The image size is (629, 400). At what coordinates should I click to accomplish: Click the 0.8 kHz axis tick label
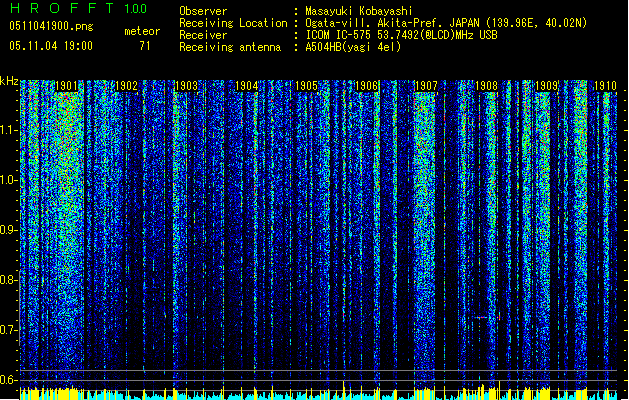coord(9,280)
